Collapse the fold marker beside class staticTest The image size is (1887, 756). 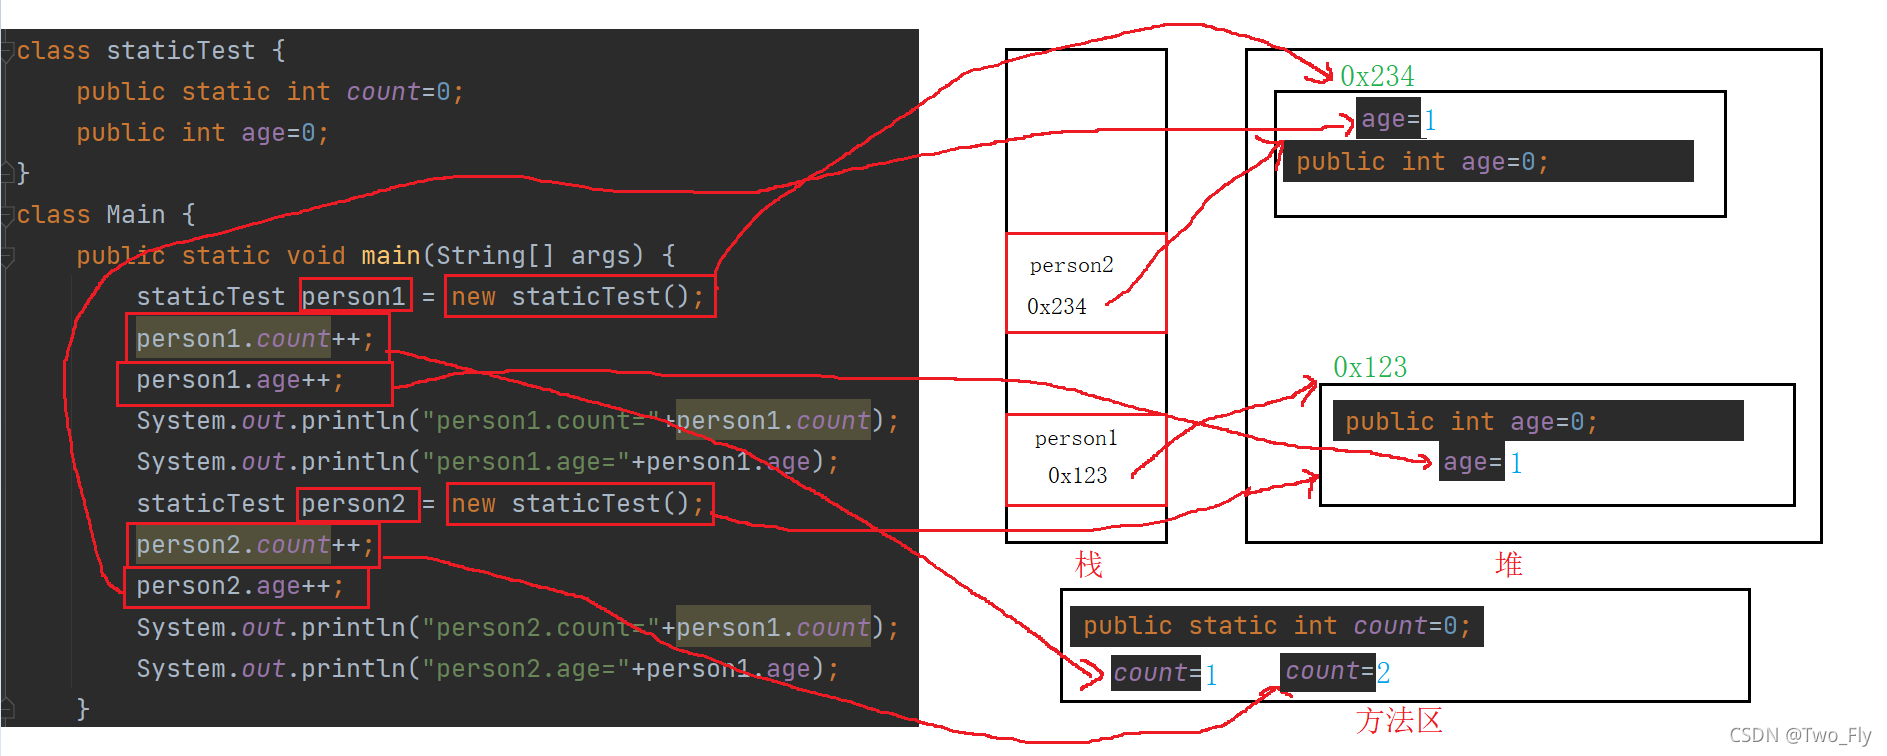tap(8, 51)
